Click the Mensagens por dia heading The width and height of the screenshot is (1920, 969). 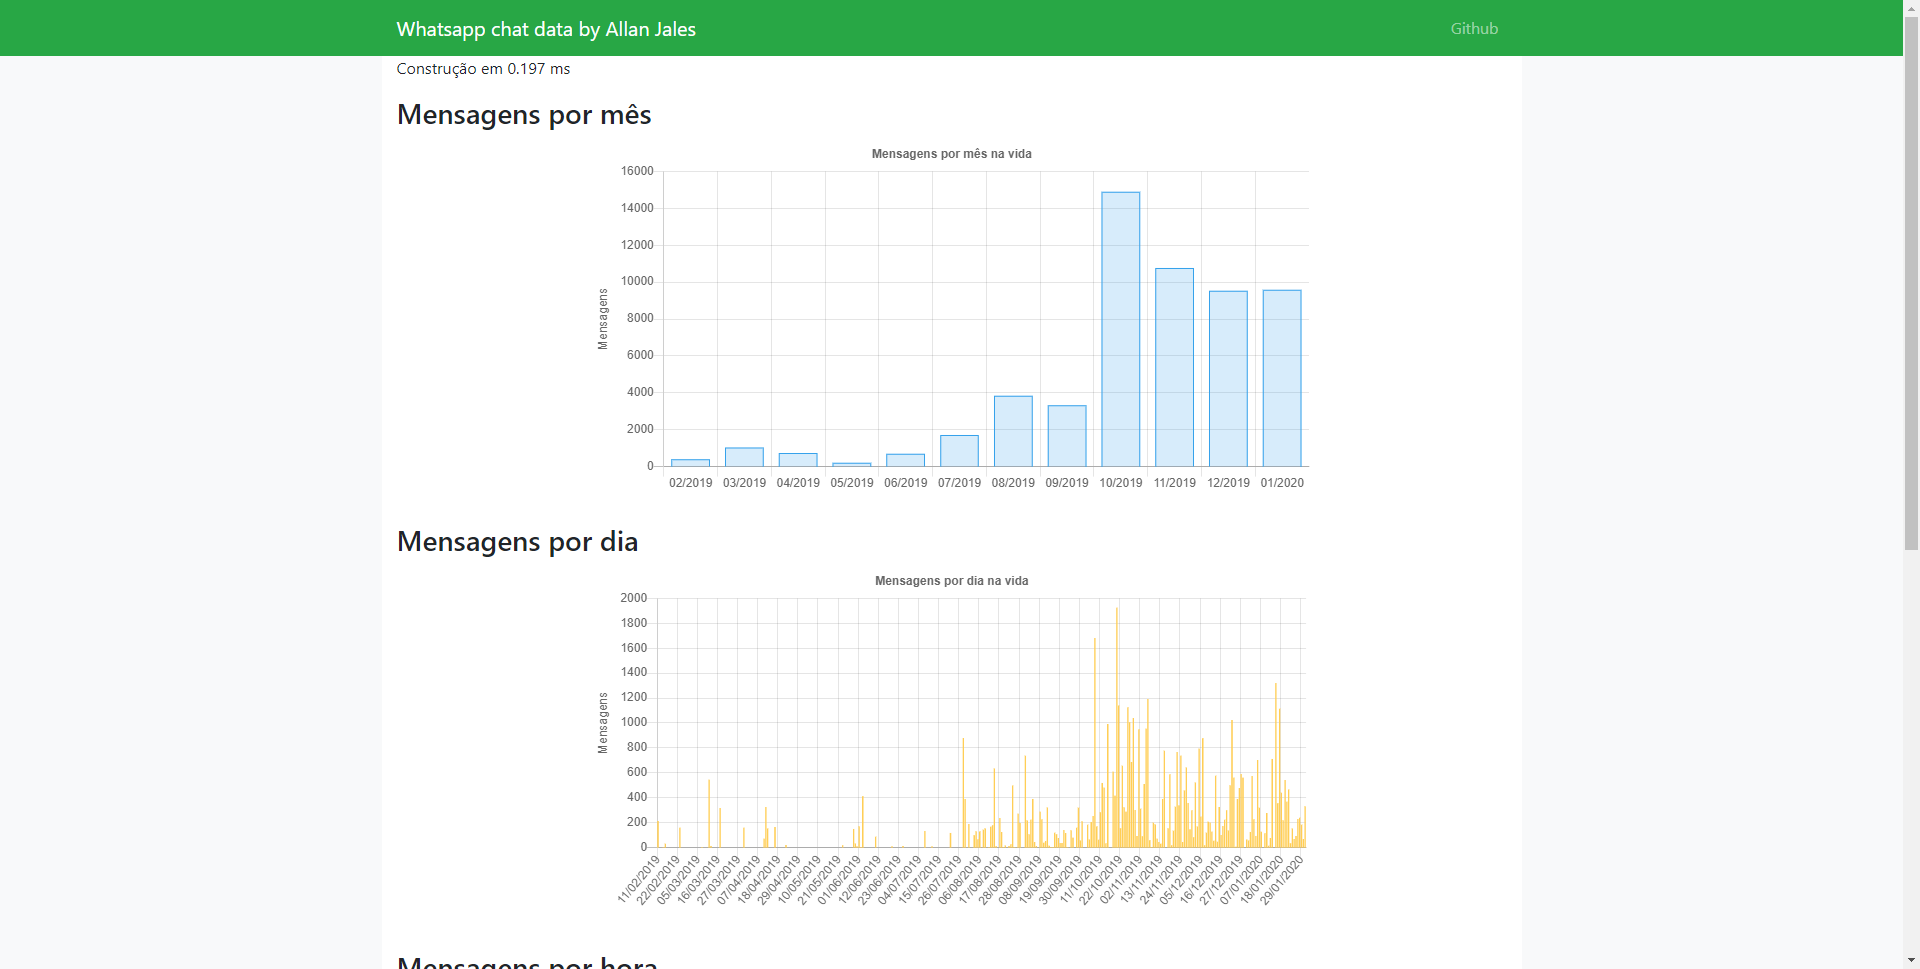tap(517, 541)
